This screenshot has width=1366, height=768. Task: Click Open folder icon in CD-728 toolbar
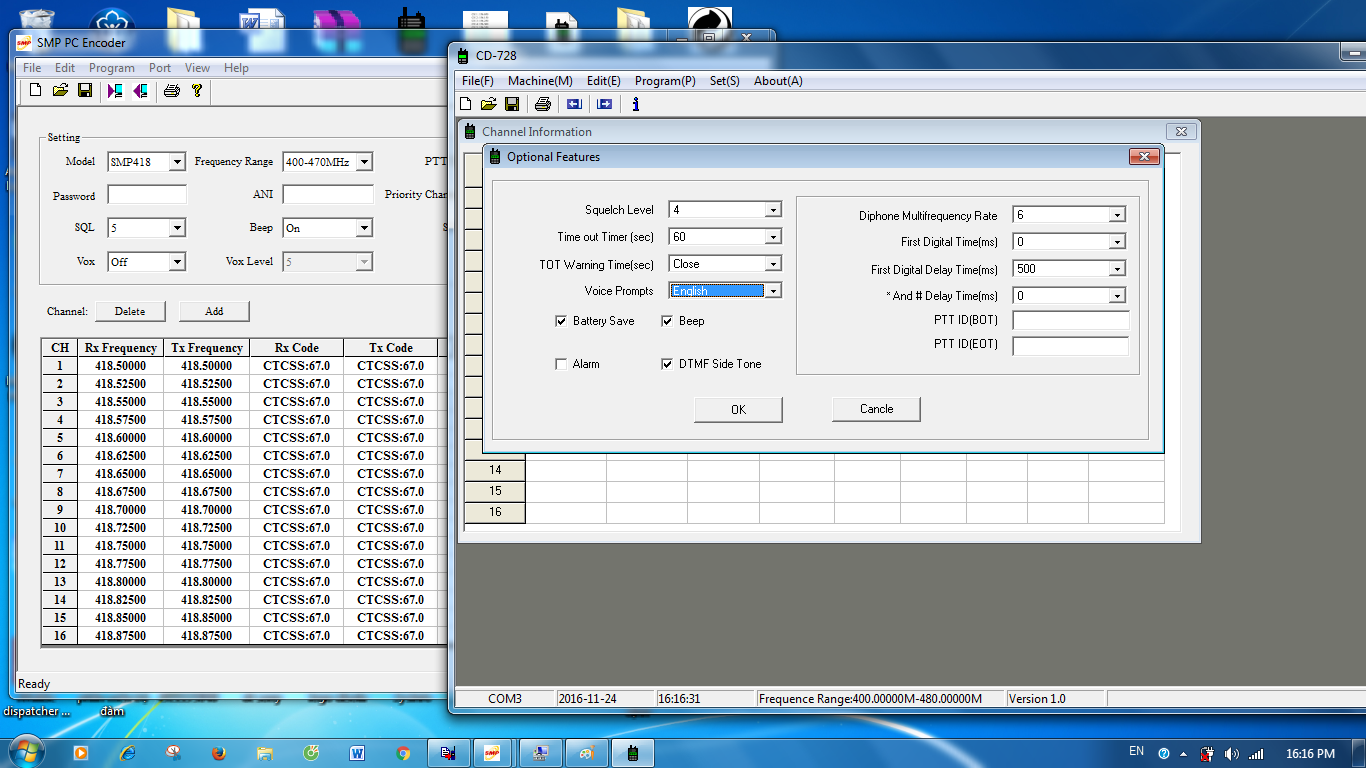click(488, 104)
